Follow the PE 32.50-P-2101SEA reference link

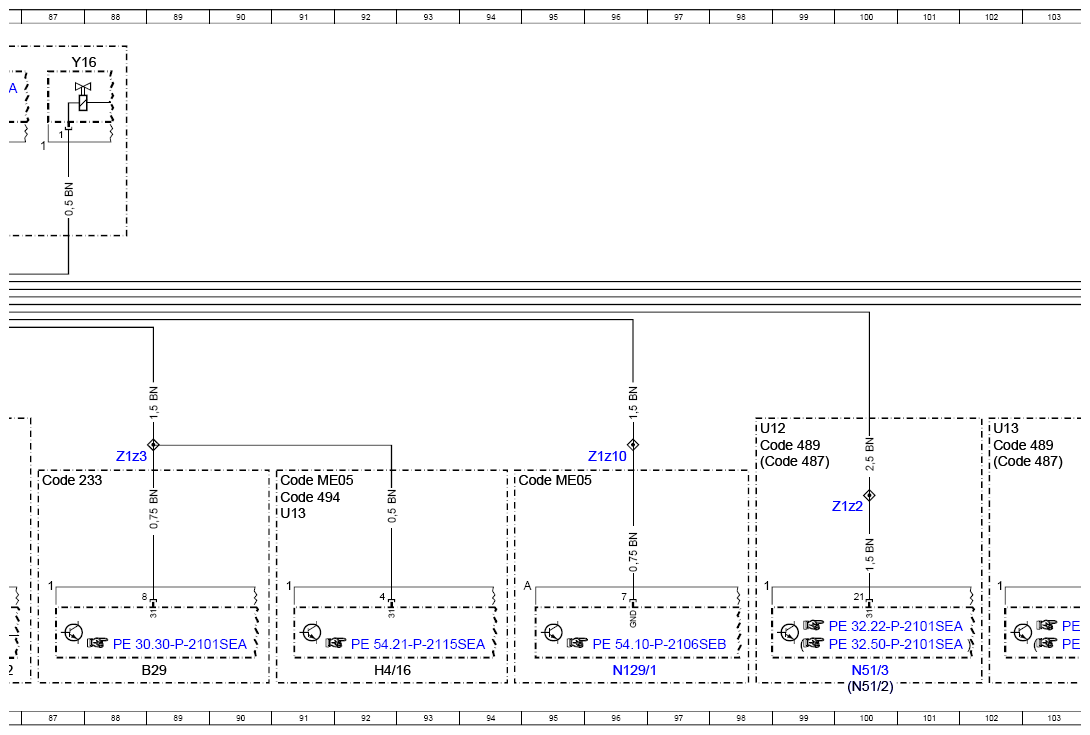(x=895, y=644)
